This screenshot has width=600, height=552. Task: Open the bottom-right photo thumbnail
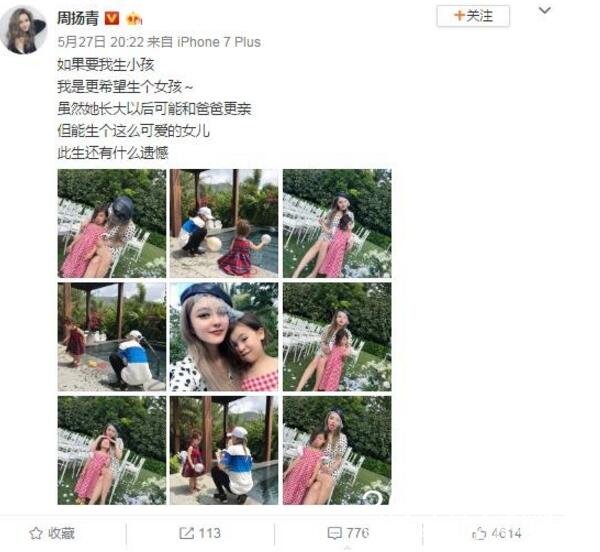coord(337,450)
